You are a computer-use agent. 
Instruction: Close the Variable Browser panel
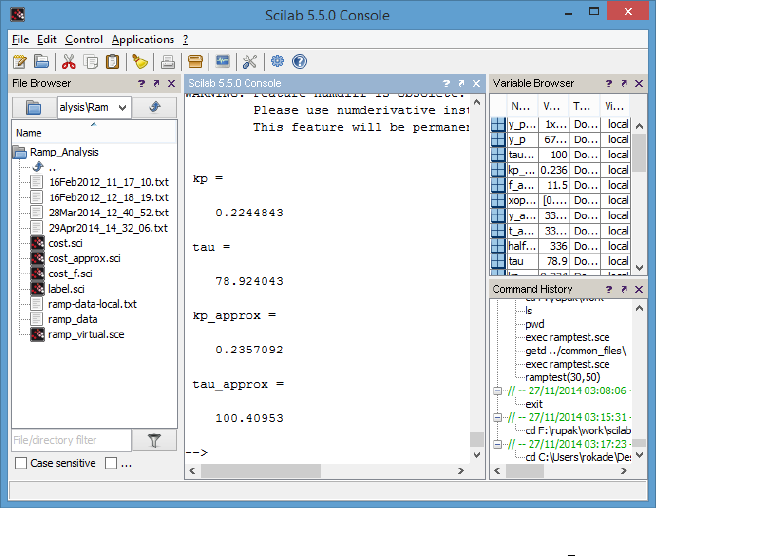(x=639, y=83)
